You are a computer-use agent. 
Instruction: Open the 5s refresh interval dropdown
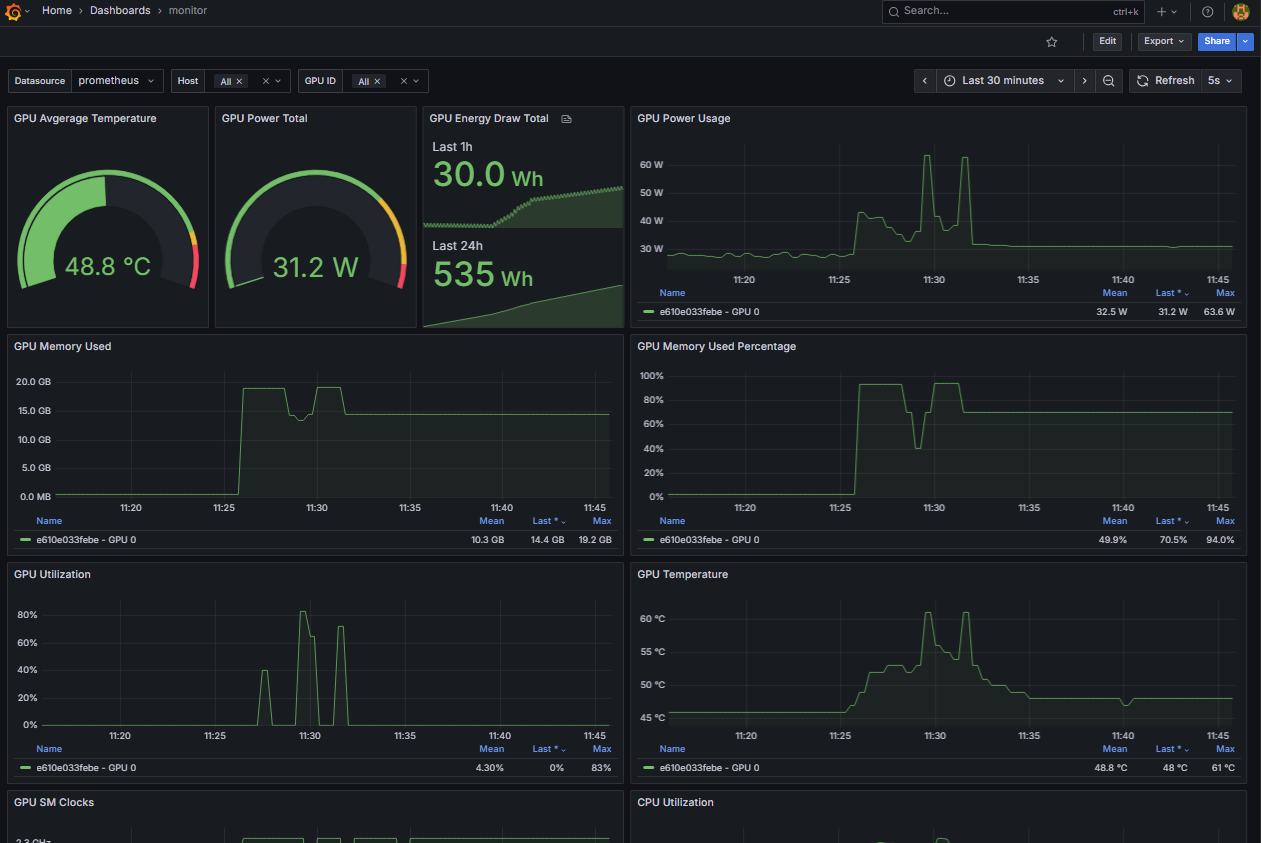tap(1220, 81)
